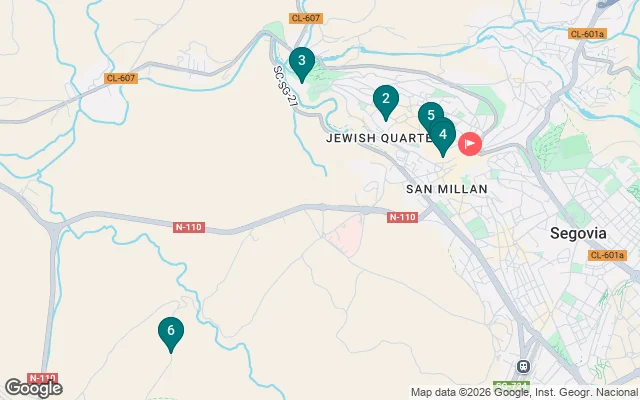Open the Map data attribution text
Viewport: 640px width, 400px height.
[524, 393]
